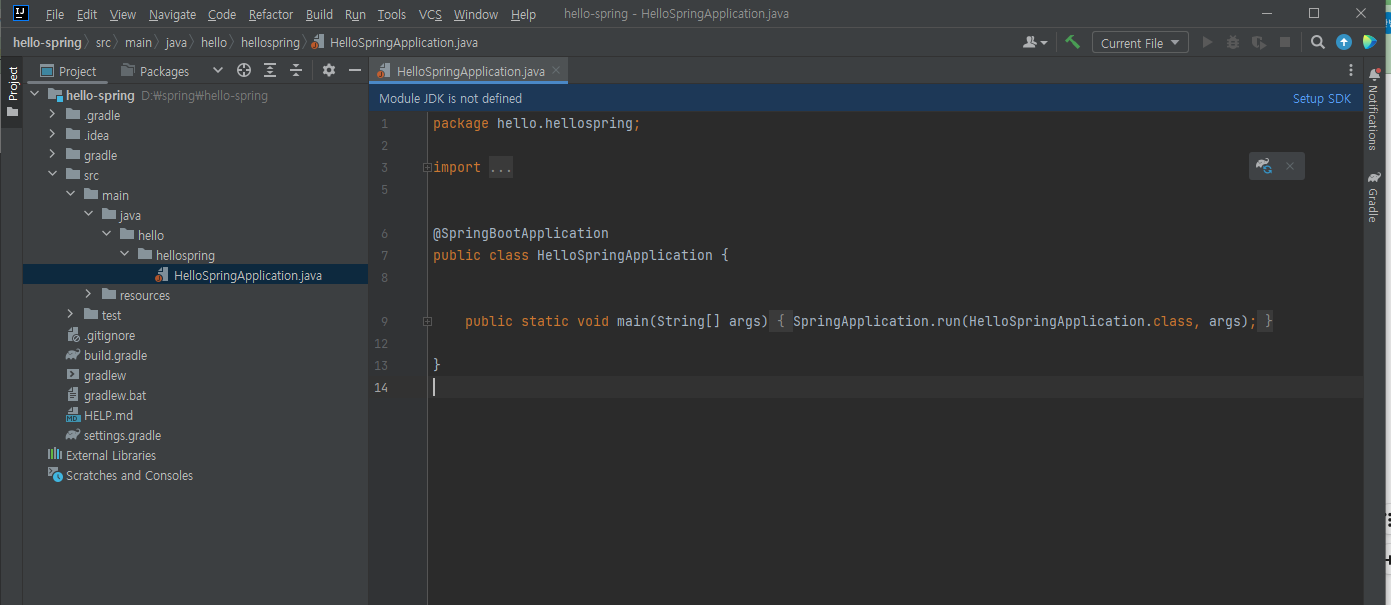Expand the resources folder
The image size is (1391, 605).
89,295
